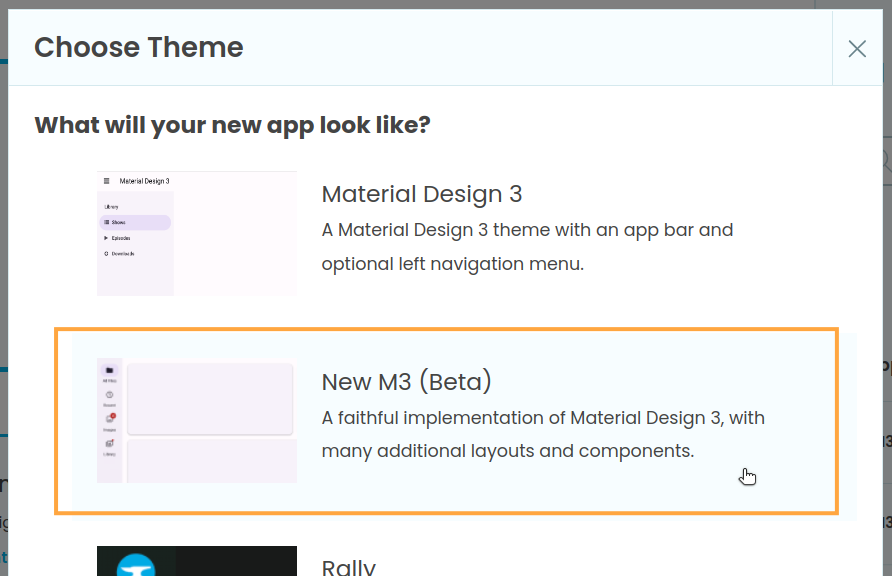Click the Recent clock icon in preview
The width and height of the screenshot is (892, 576).
click(x=109, y=395)
